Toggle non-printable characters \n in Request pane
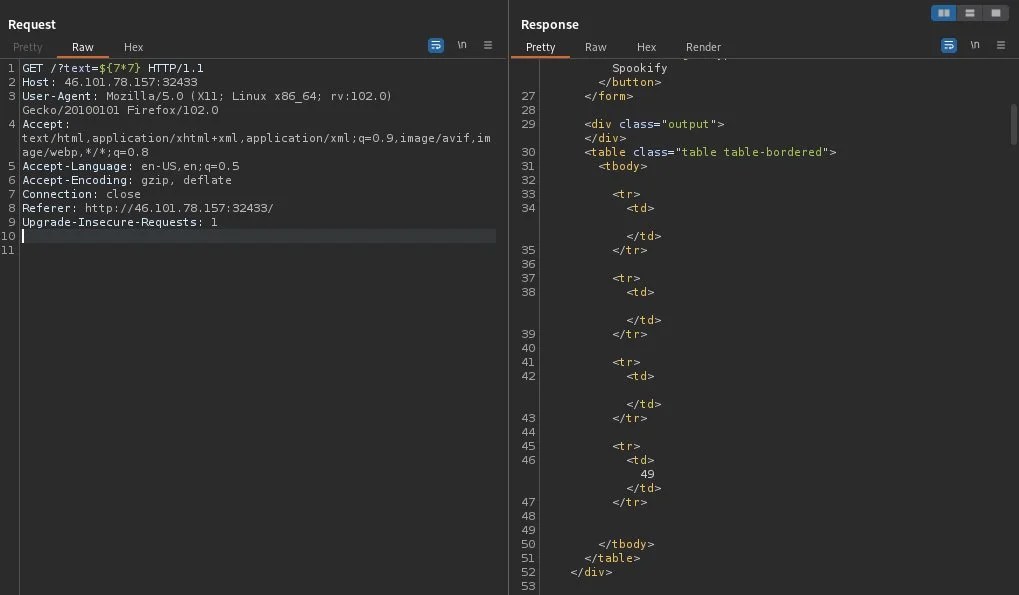Image resolution: width=1019 pixels, height=595 pixels. [x=462, y=45]
